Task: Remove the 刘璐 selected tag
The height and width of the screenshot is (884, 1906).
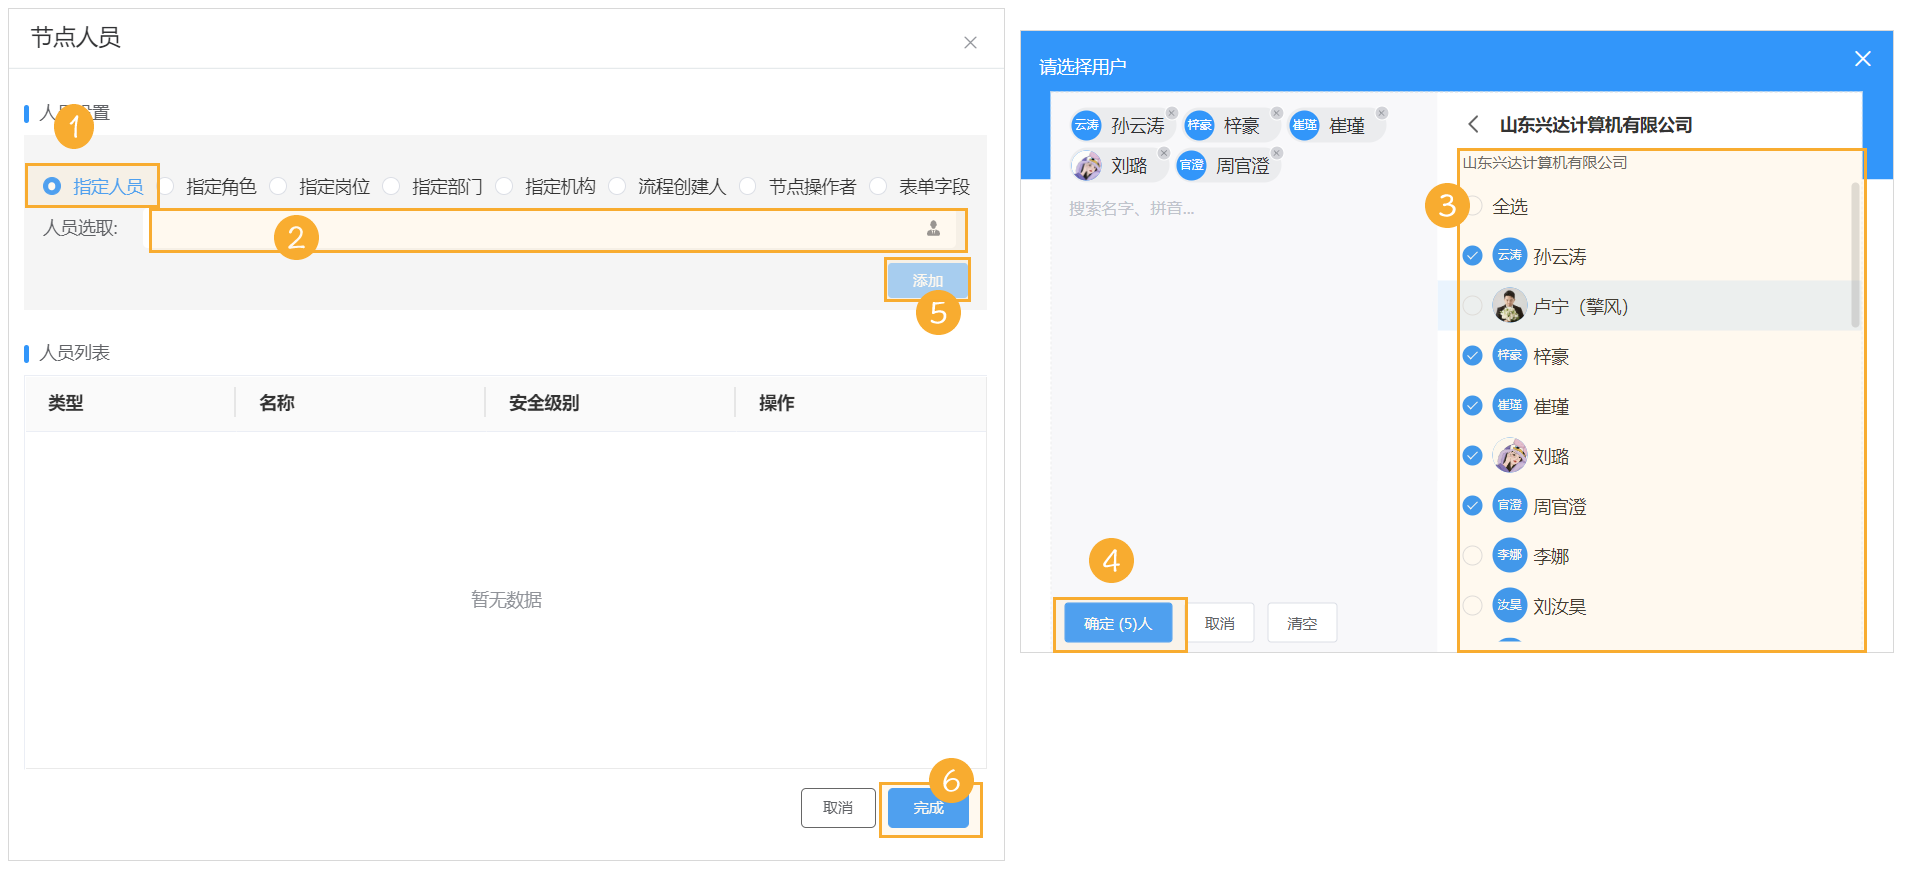Action: (1164, 153)
